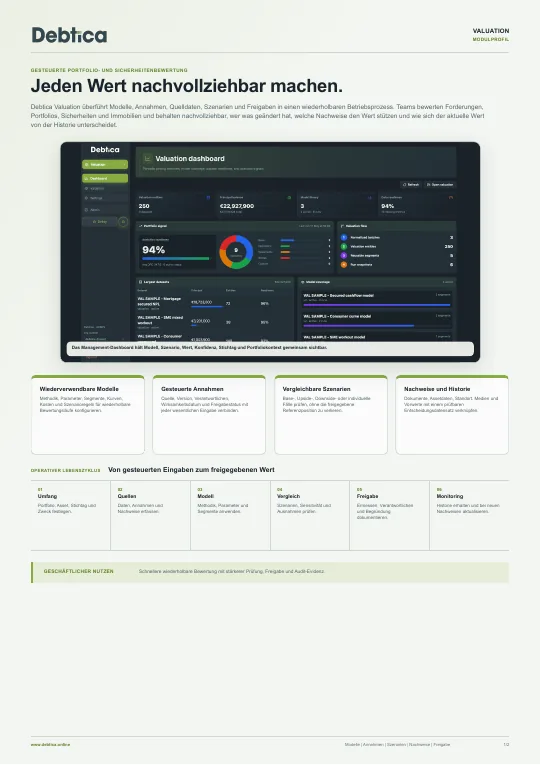Open the Valuation module selector in sidebar
Screen dimensions: 540x765
pos(105,165)
